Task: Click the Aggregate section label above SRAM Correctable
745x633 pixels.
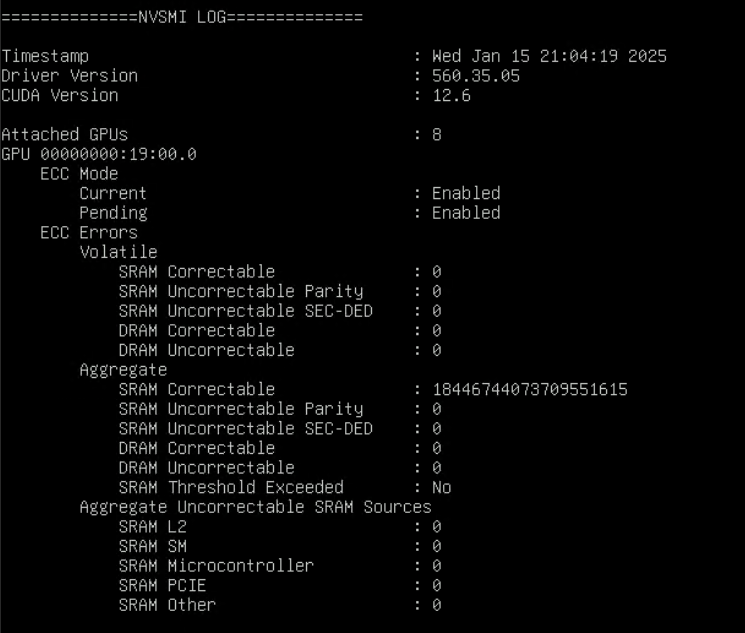Action: tap(123, 370)
